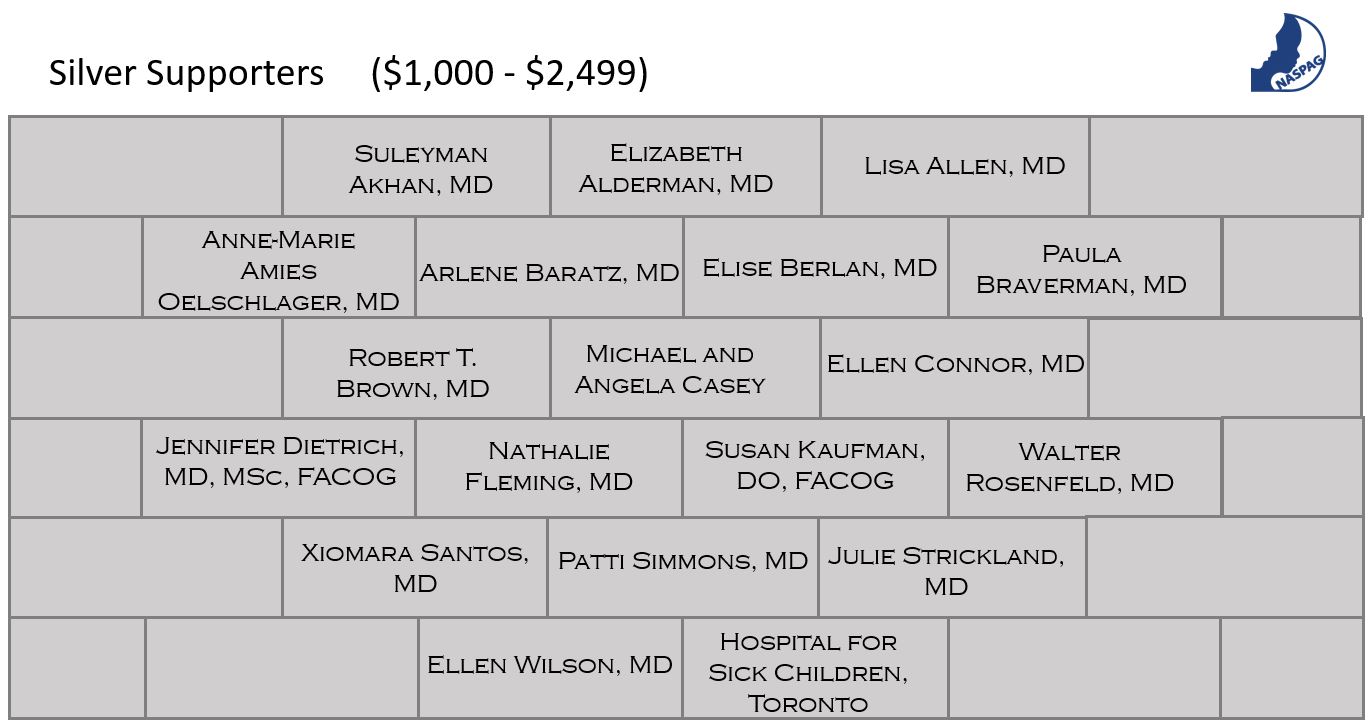
Task: Select the Julie Strickland, MD cell
Action: coord(952,567)
